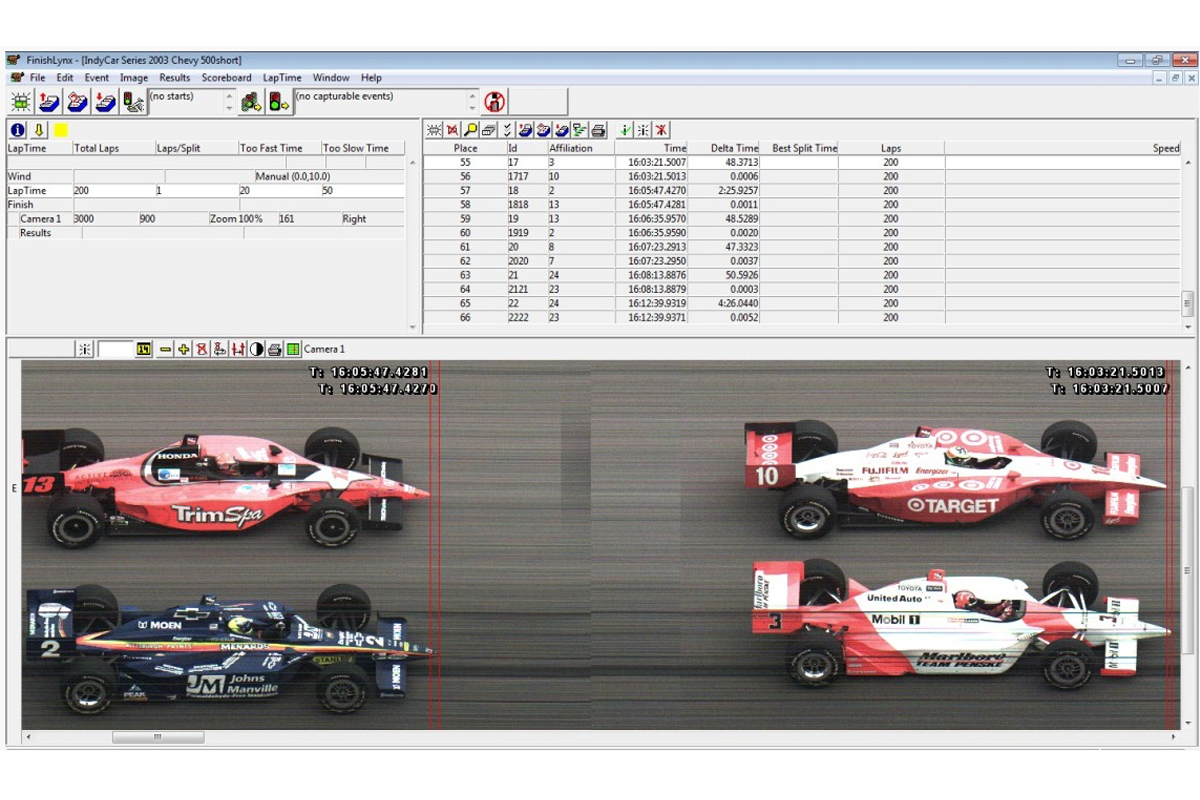Open the File menu
Viewport: 1200px width, 800px height.
click(x=38, y=78)
